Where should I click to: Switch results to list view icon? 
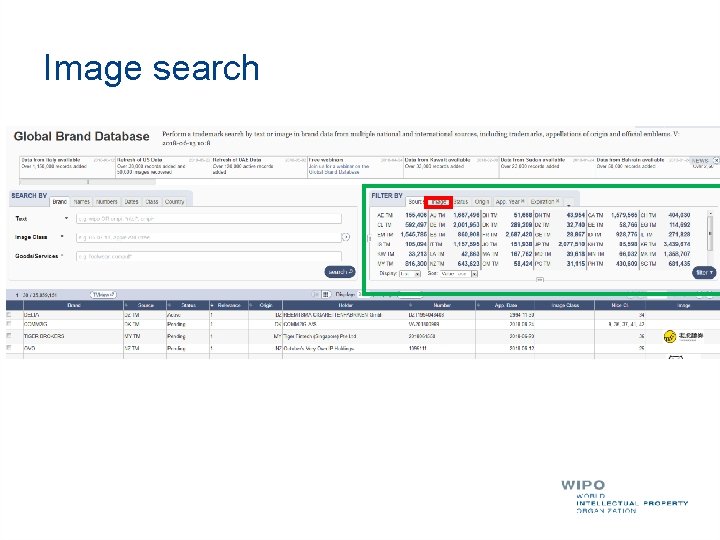coord(316,294)
